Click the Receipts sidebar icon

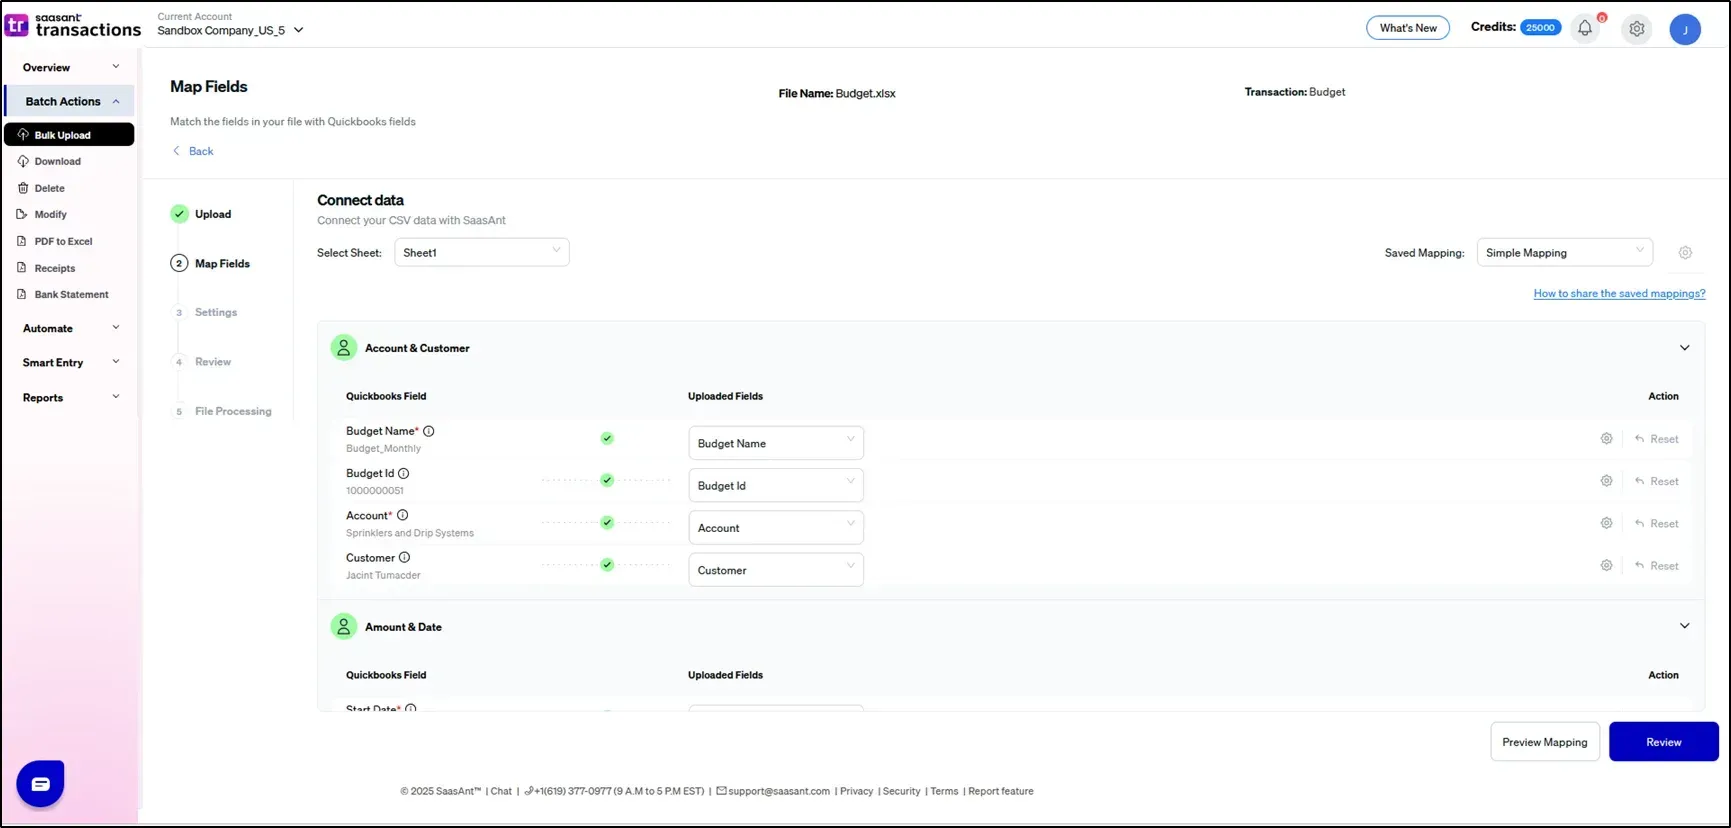(23, 268)
